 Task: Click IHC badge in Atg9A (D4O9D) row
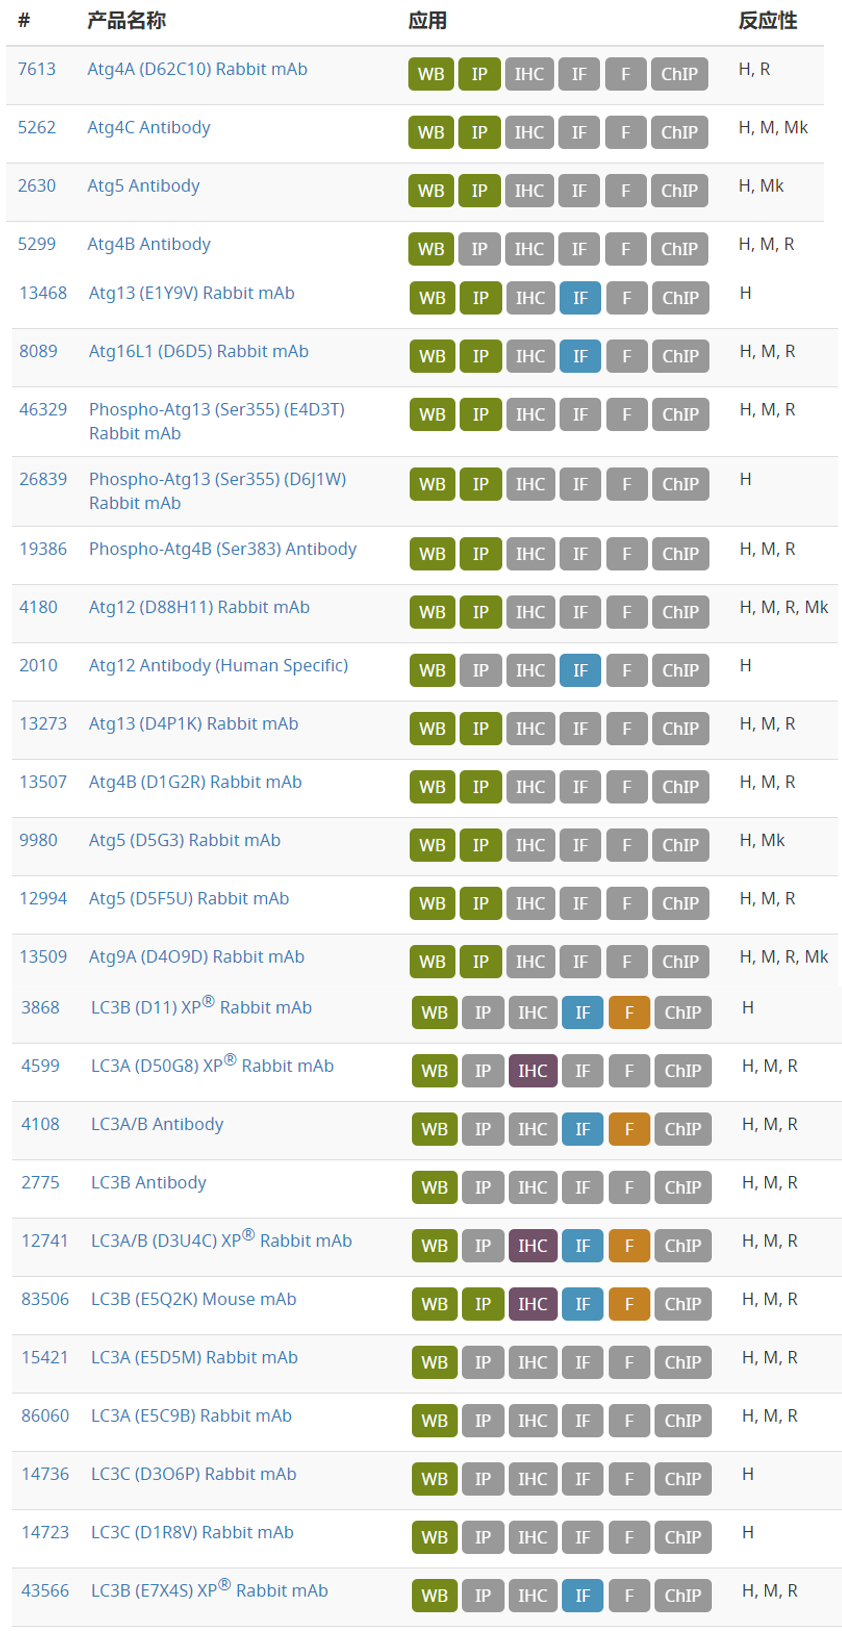pos(530,961)
